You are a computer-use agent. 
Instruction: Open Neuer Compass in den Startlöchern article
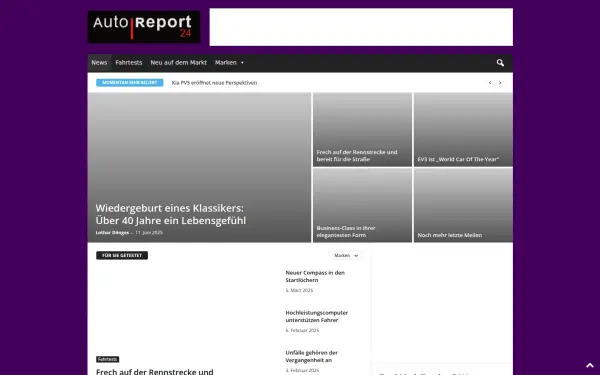coord(315,276)
